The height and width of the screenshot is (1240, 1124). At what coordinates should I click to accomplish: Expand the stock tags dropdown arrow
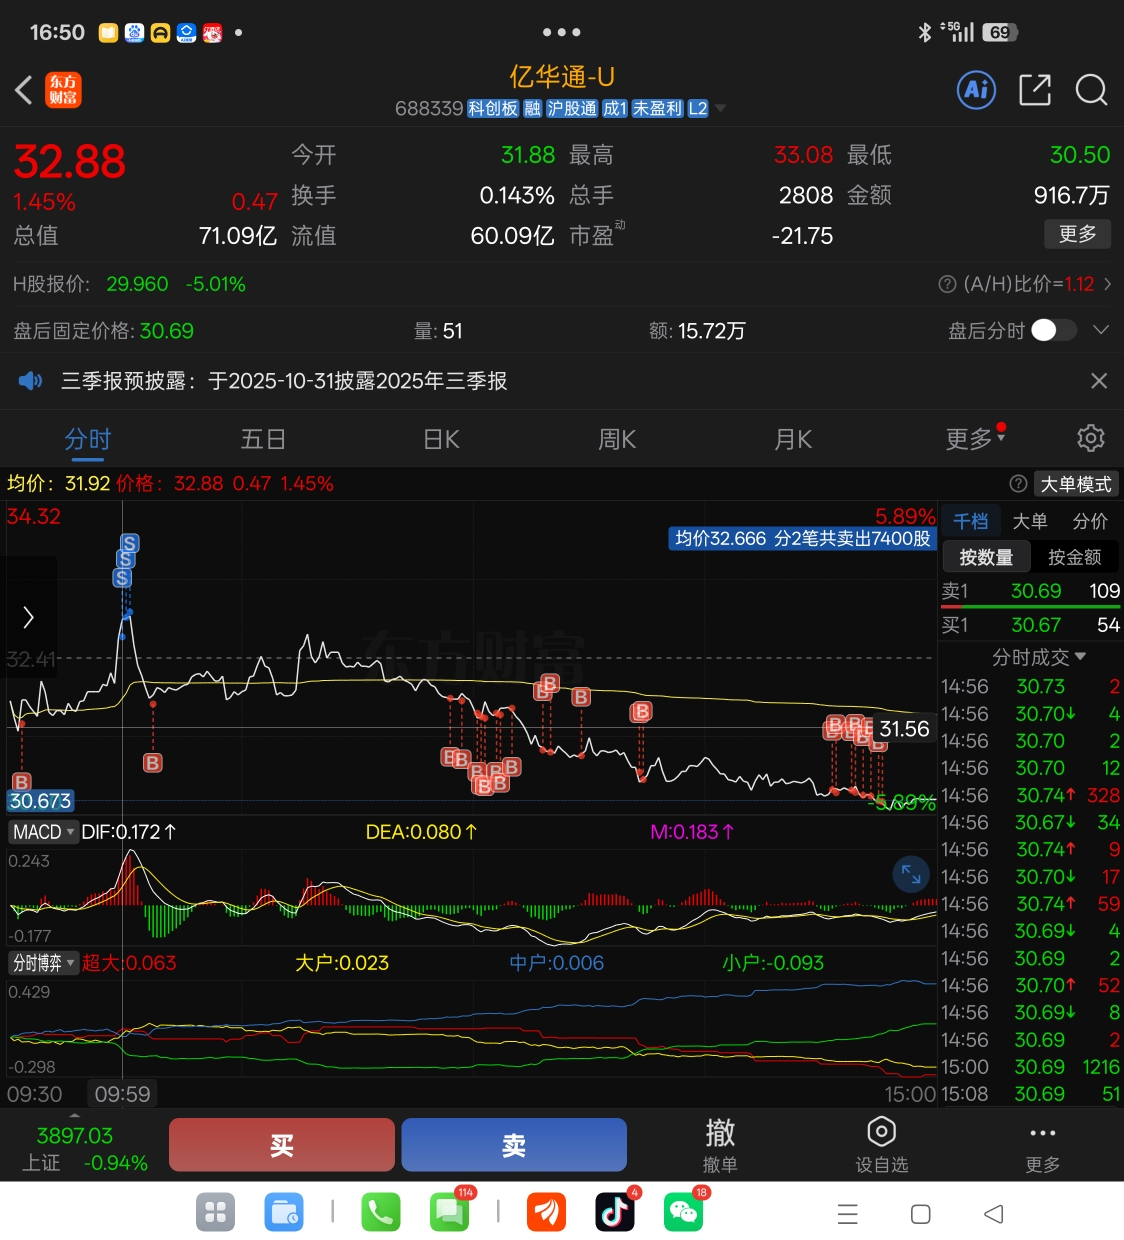(720, 108)
